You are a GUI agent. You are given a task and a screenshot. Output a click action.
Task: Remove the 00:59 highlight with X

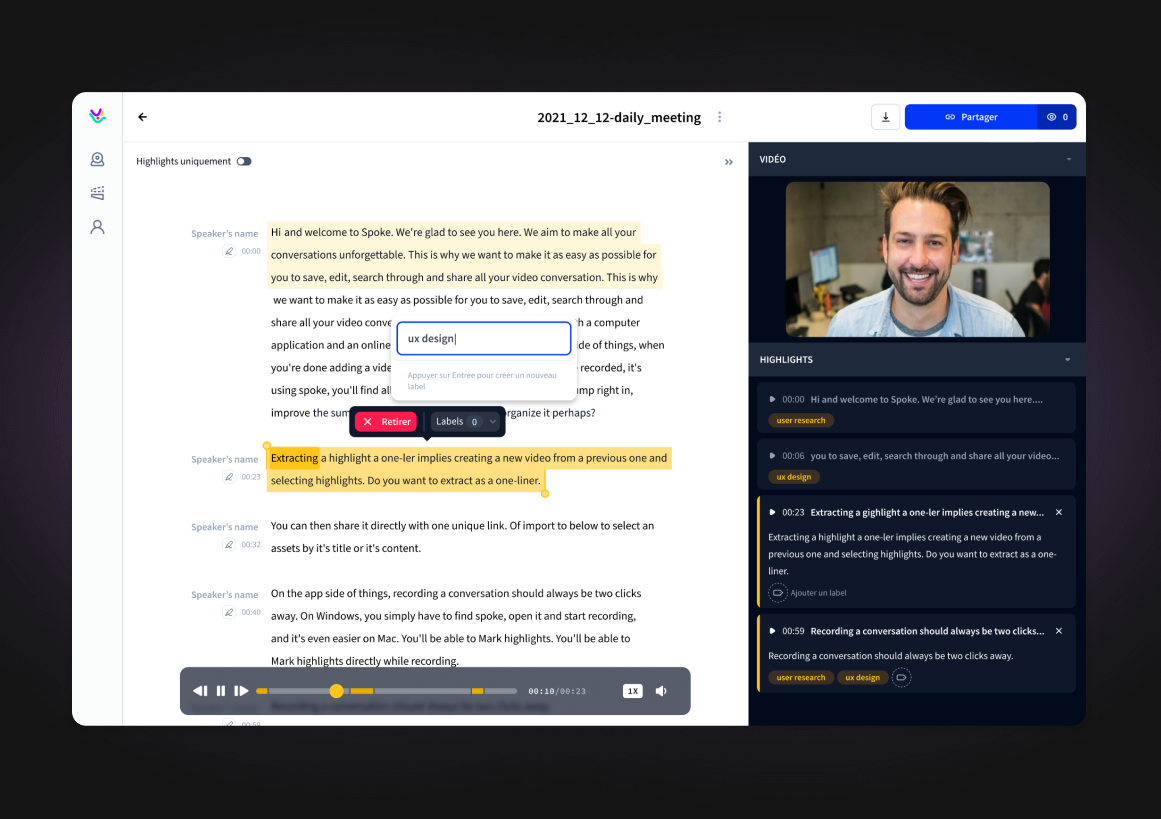click(x=1059, y=631)
